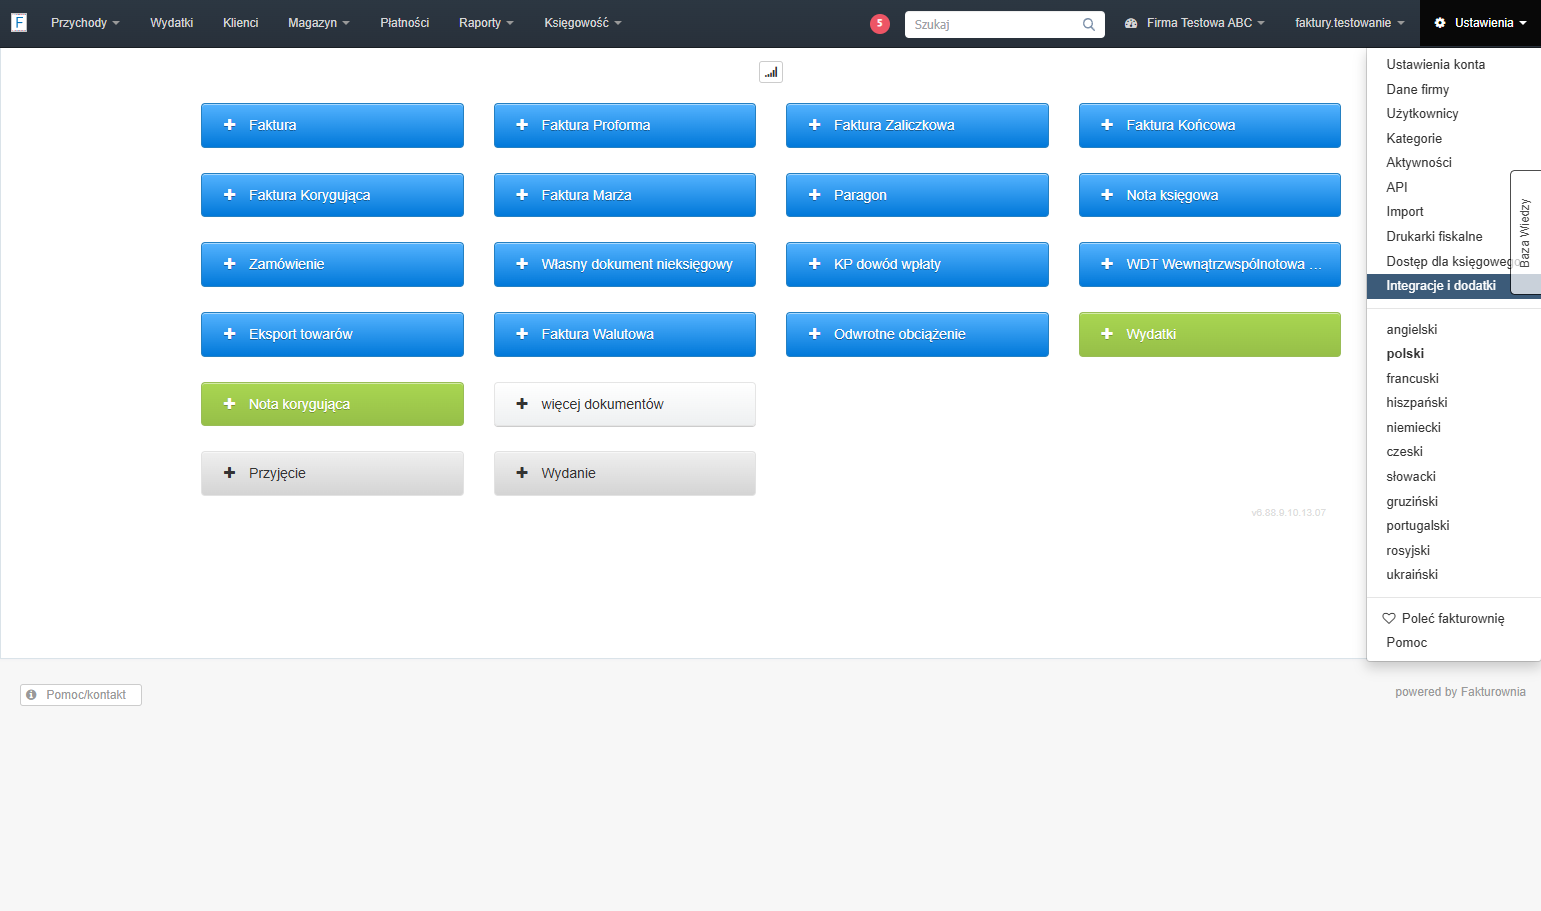The image size is (1541, 911).
Task: Go to Klienci in the navbar
Action: tap(241, 23)
